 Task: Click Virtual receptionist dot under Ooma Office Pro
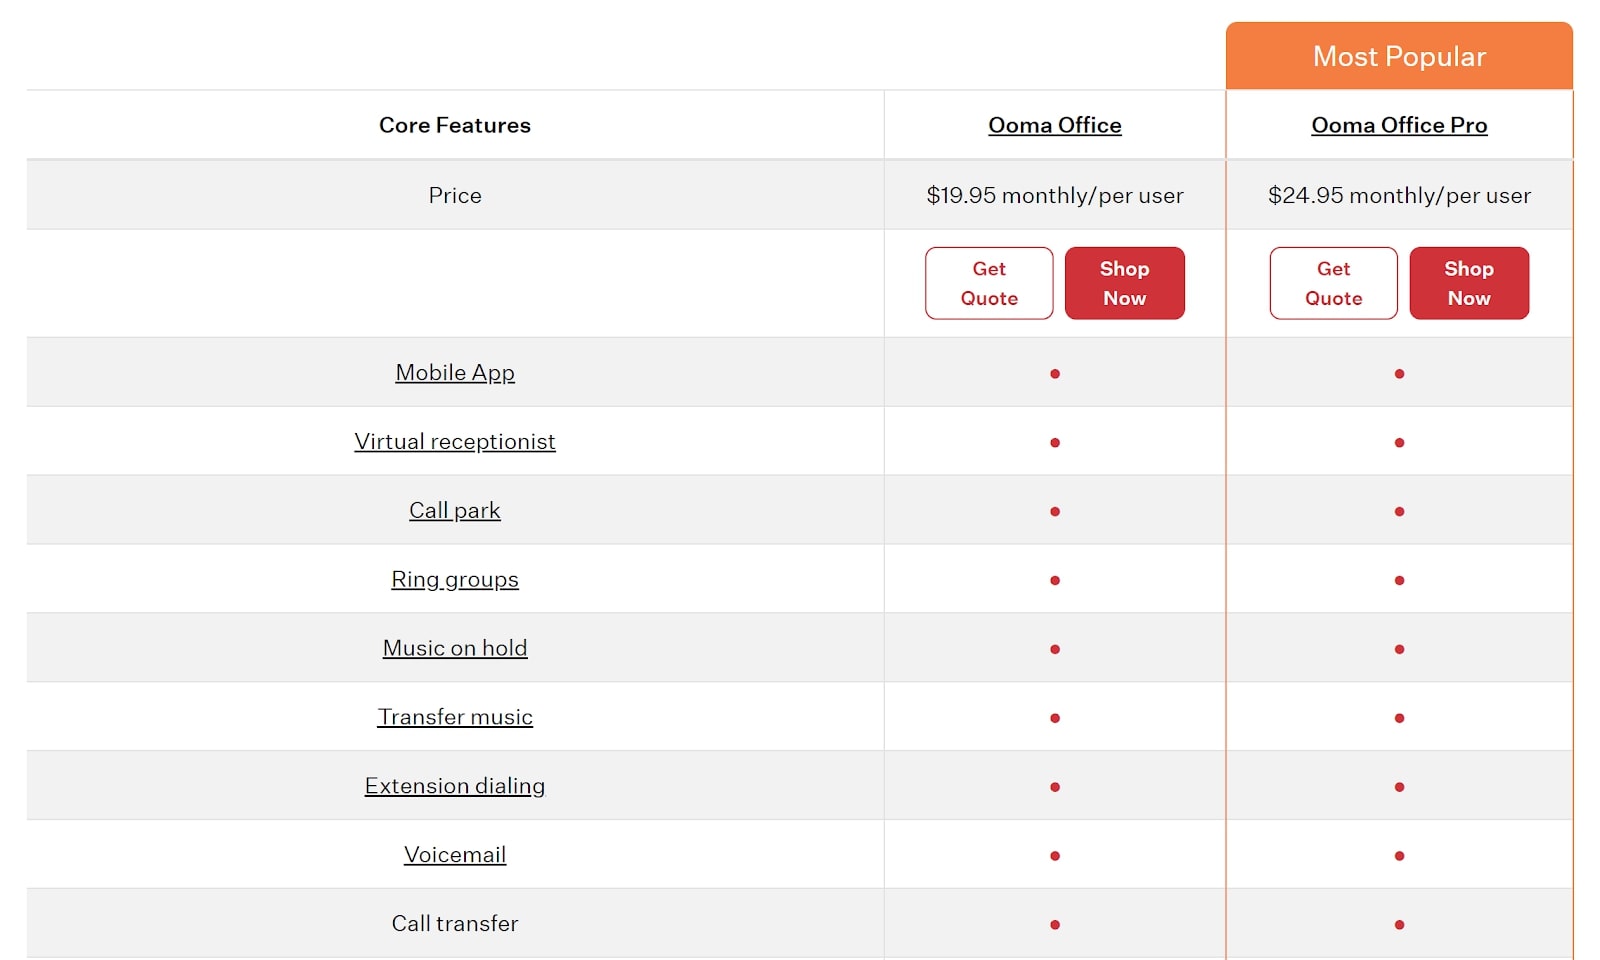pos(1399,442)
